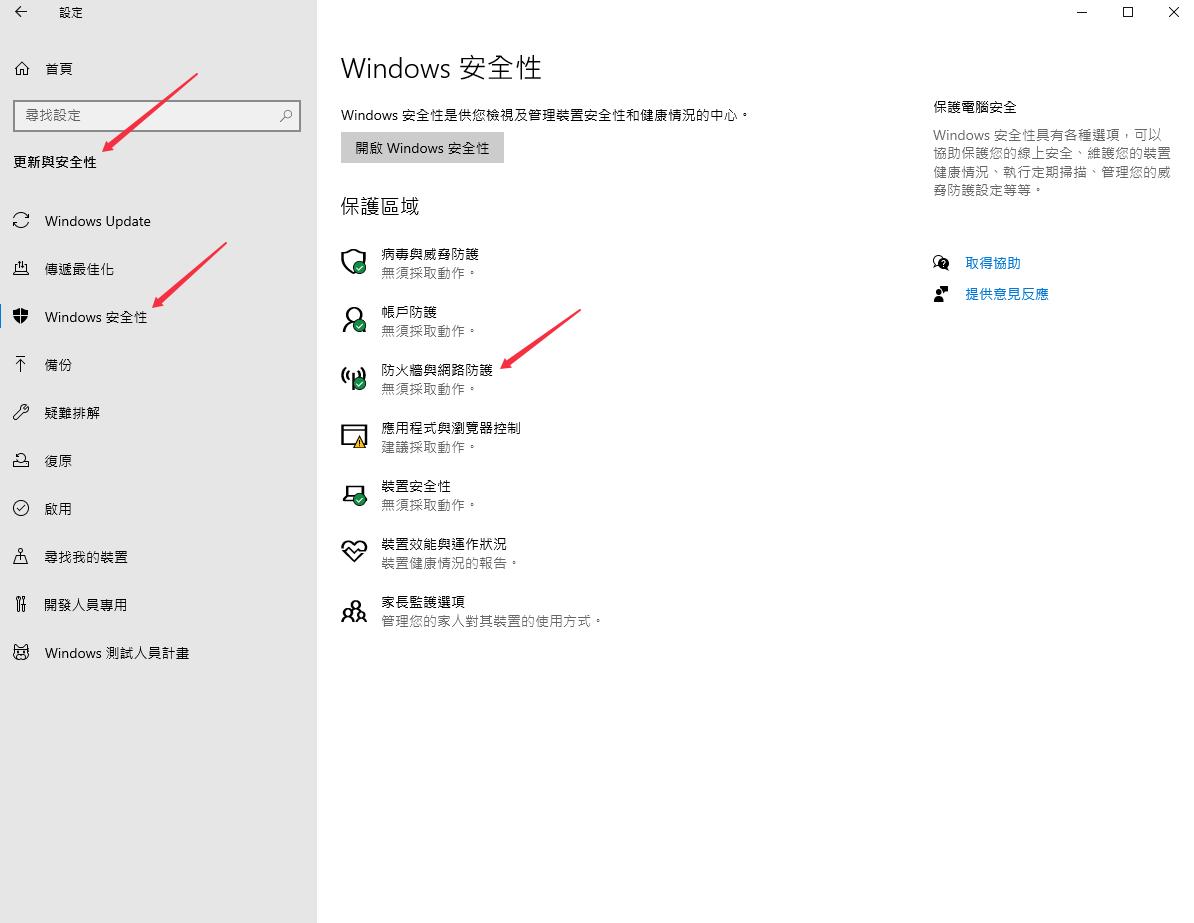The image size is (1194, 923).
Task: Click the 帳戶防護 person icon
Action: [354, 320]
